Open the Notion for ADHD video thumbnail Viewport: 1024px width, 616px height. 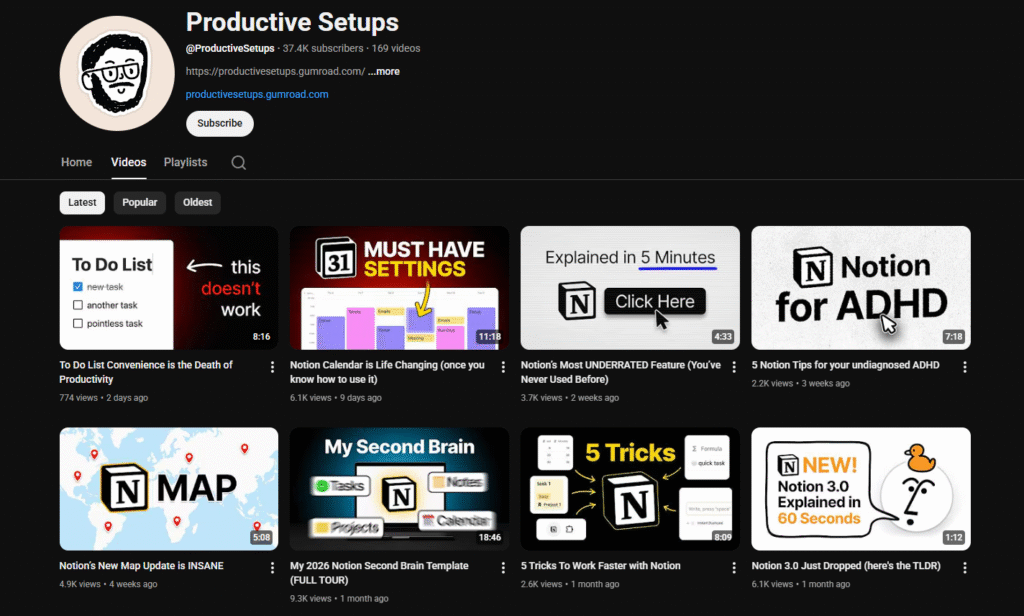pos(860,287)
